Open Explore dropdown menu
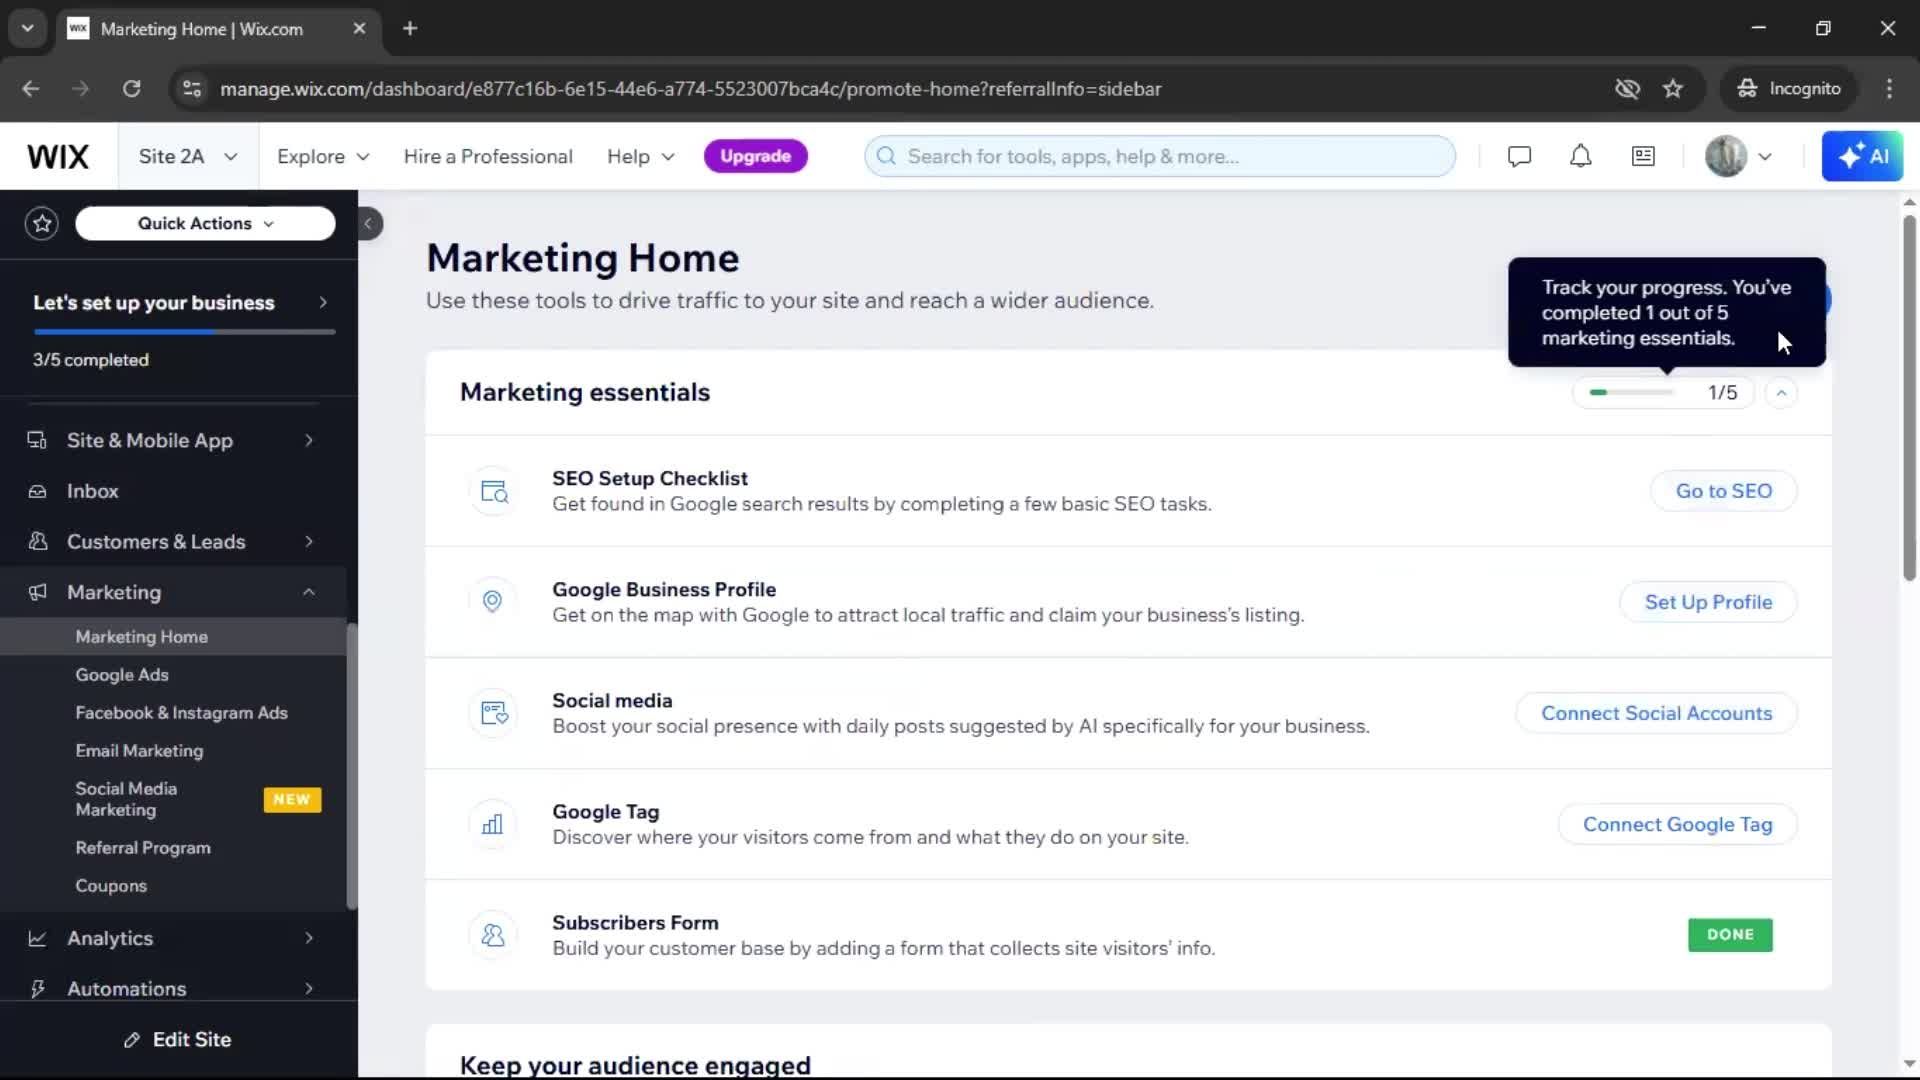Screen dimensions: 1920x1080 point(323,157)
